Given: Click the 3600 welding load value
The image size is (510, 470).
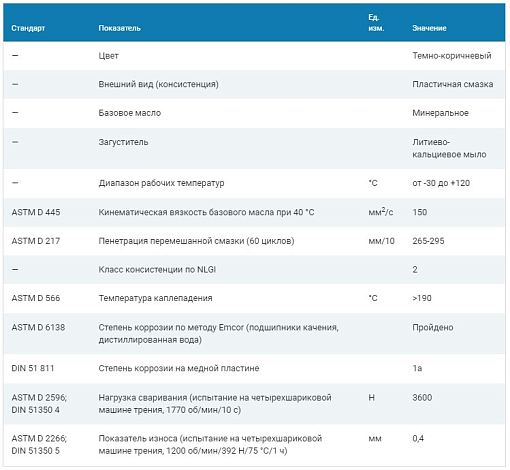Looking at the screenshot, I should (x=422, y=398).
